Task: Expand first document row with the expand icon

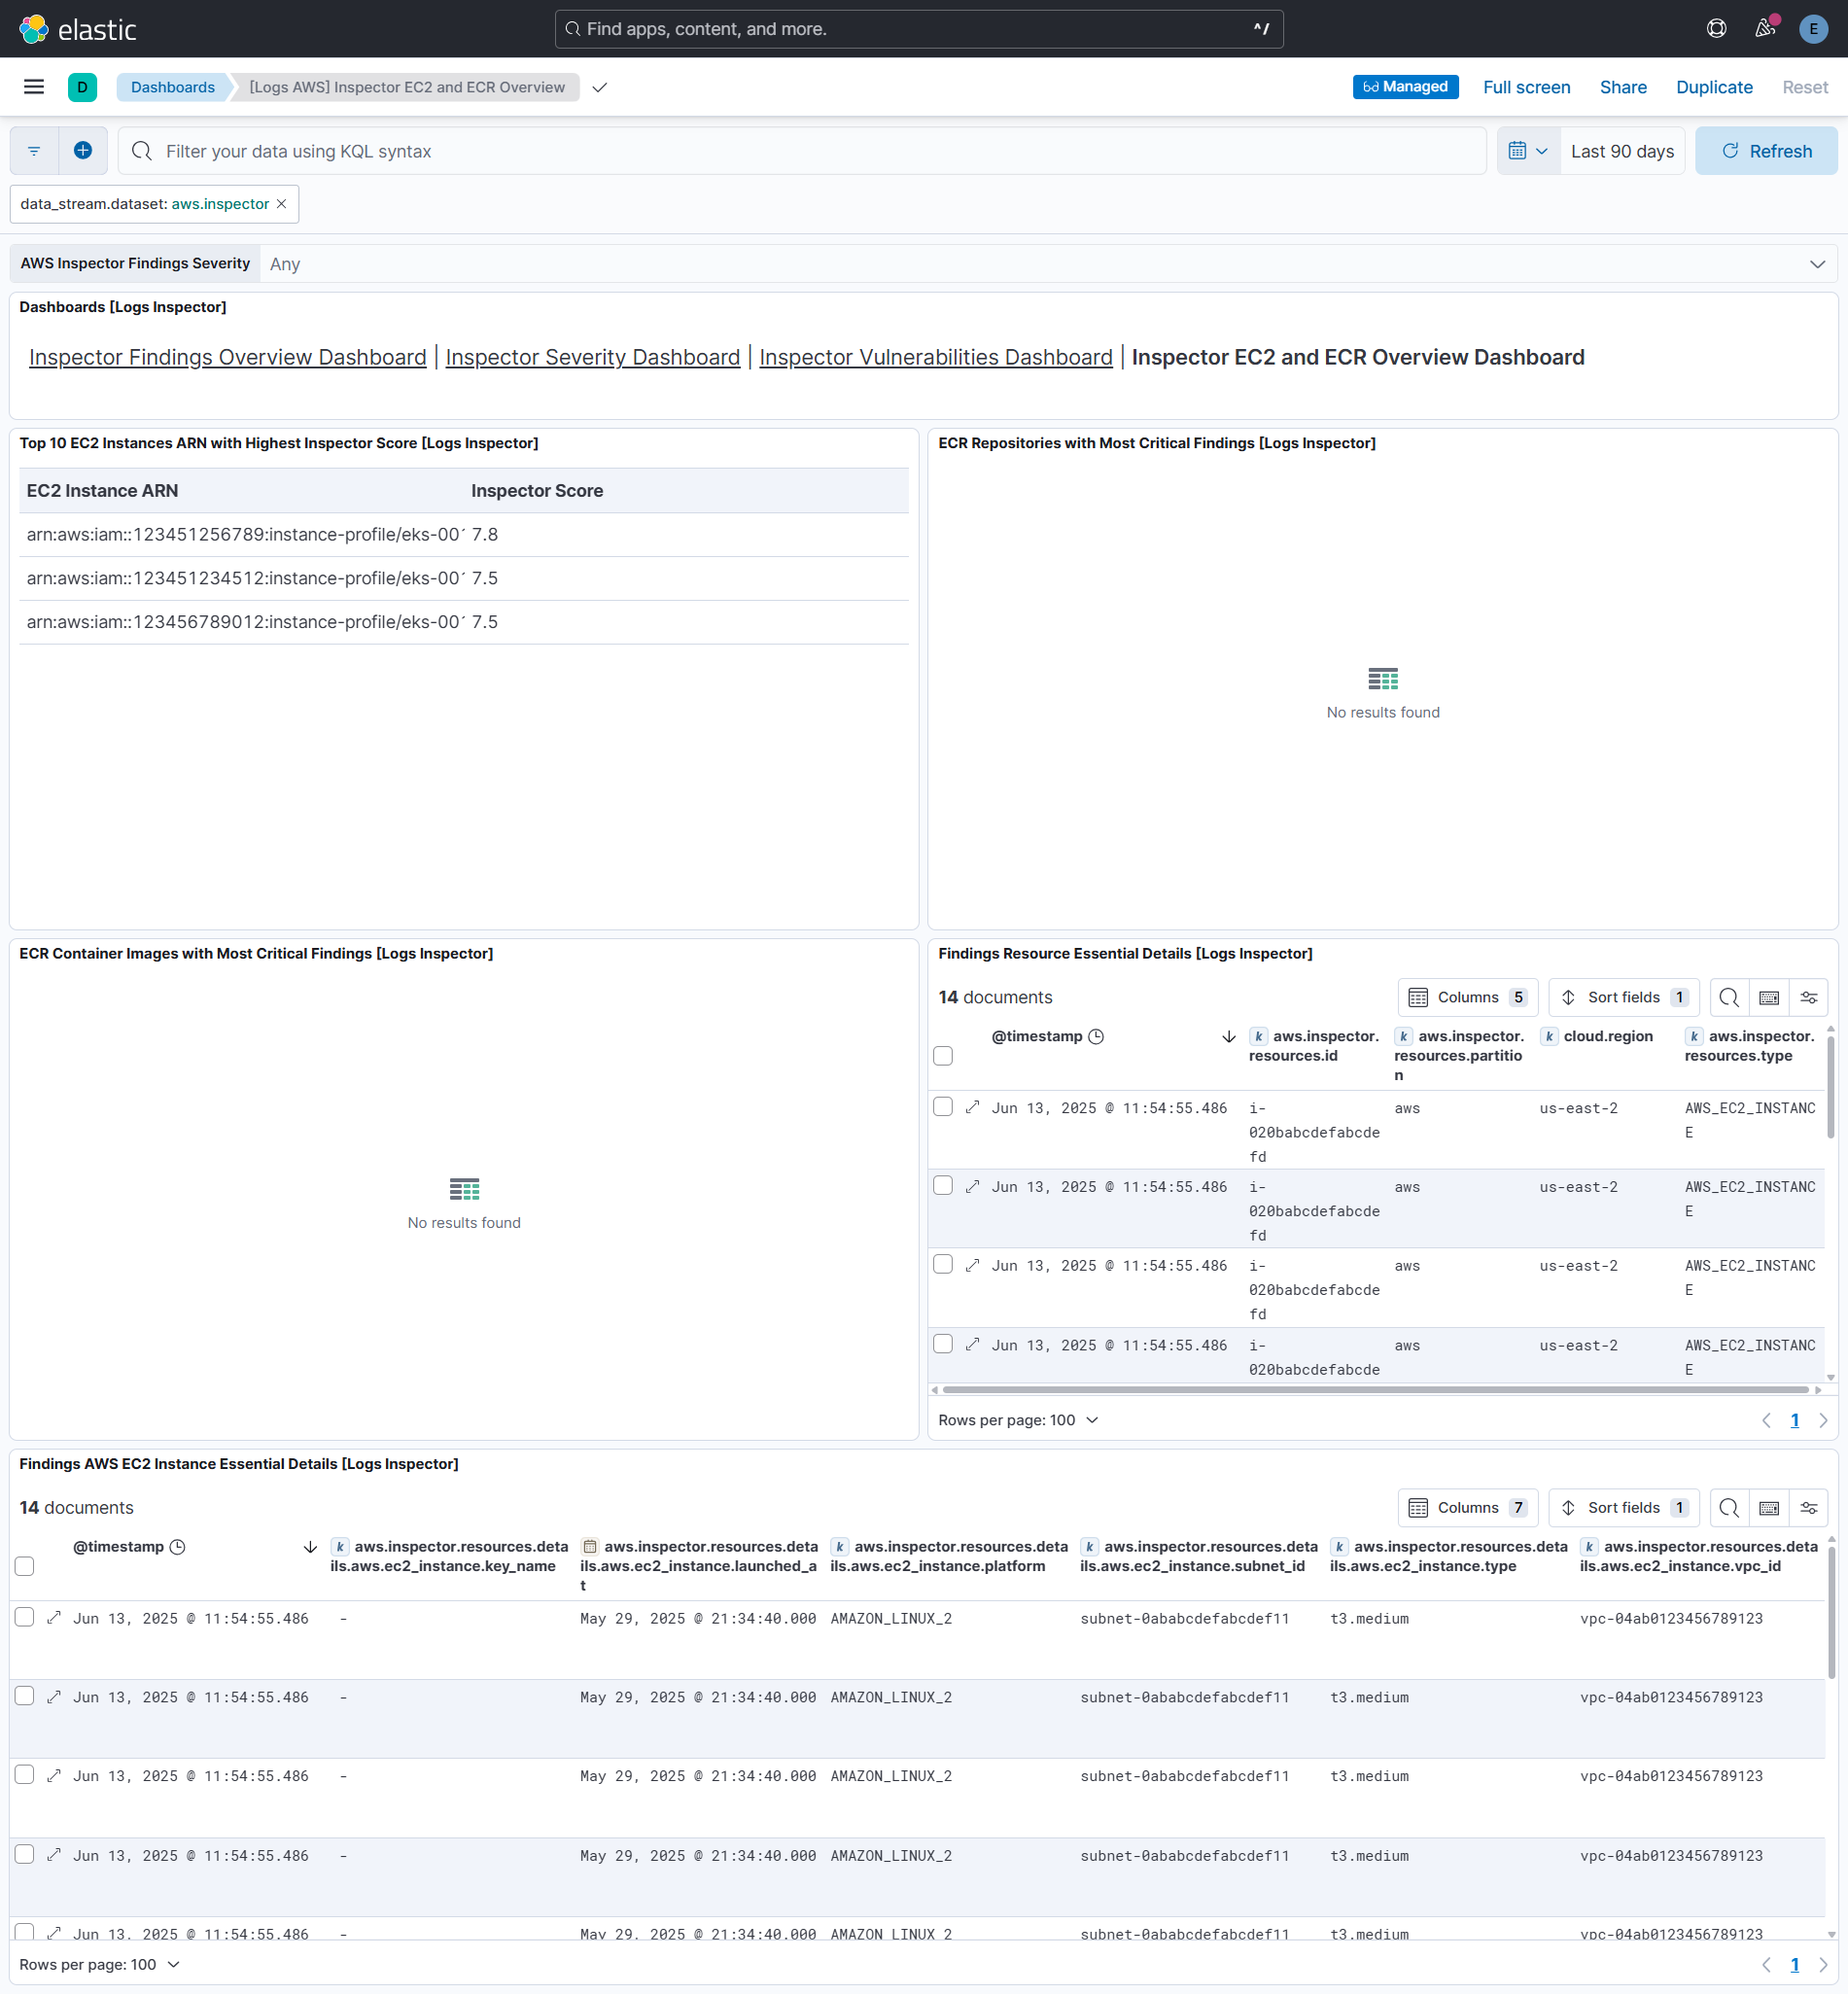Action: click(973, 1107)
